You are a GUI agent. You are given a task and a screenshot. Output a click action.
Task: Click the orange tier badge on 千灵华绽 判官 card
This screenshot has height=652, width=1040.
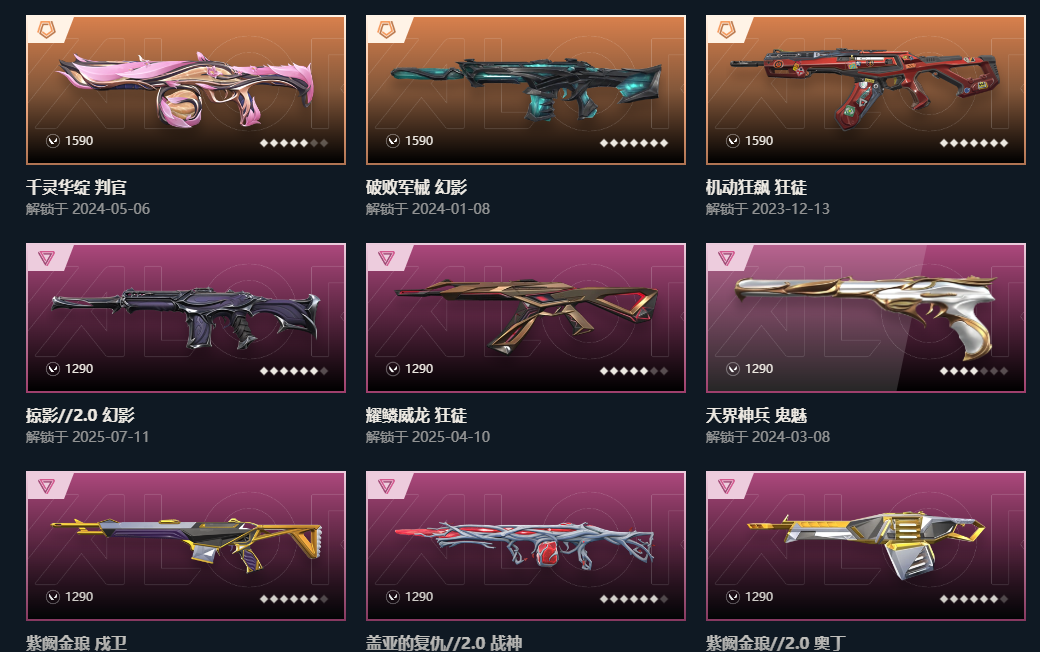point(46,29)
